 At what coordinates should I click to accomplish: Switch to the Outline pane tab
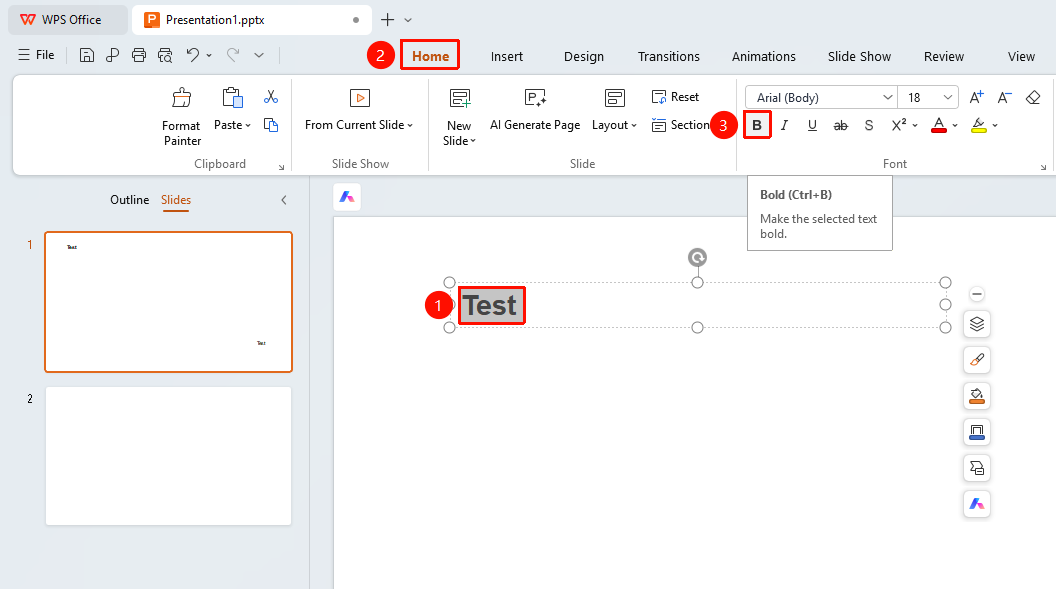click(x=130, y=200)
